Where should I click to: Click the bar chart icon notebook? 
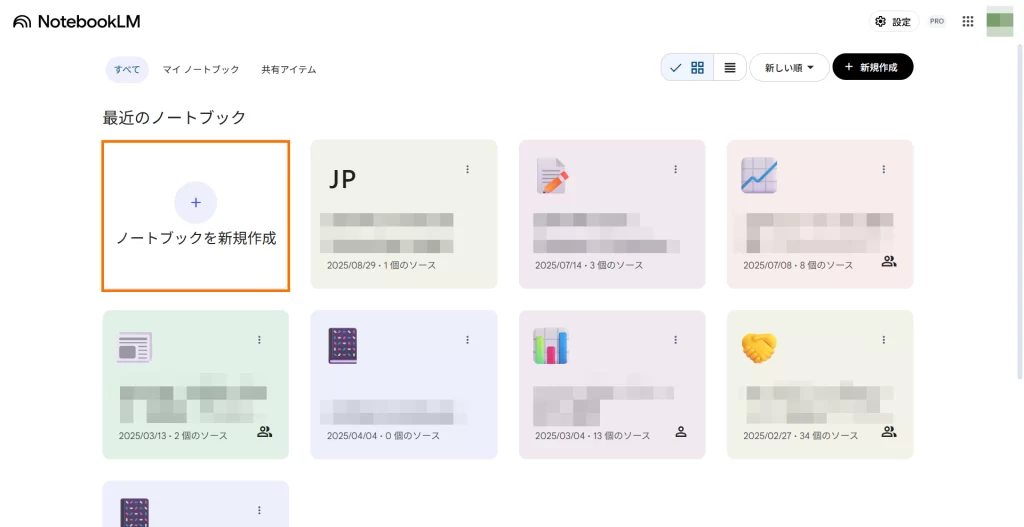click(612, 385)
